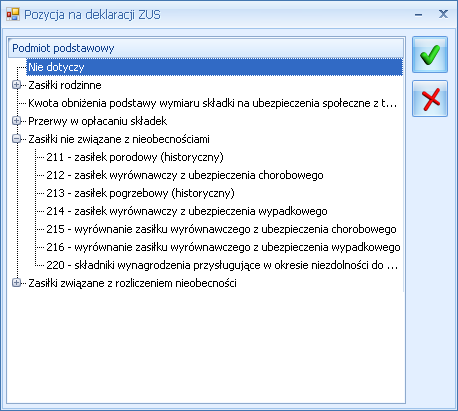Choose 216 - wyrównanie zasiłku wyrównawczego wypadkowego

pos(223,247)
